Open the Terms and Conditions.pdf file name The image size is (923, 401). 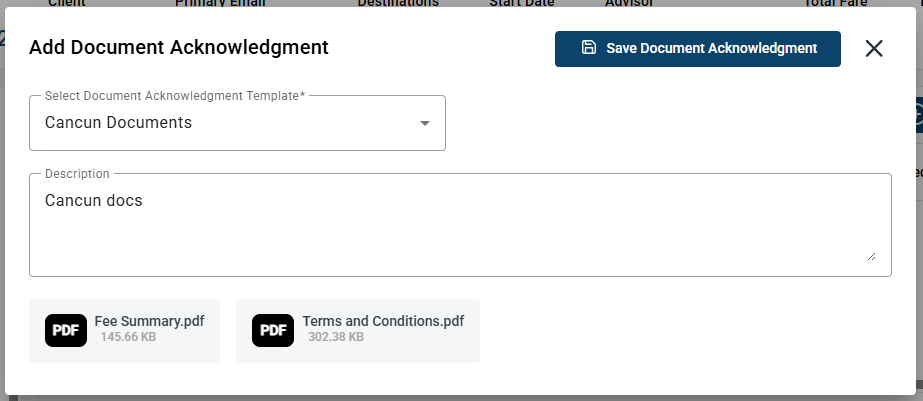[x=383, y=322]
